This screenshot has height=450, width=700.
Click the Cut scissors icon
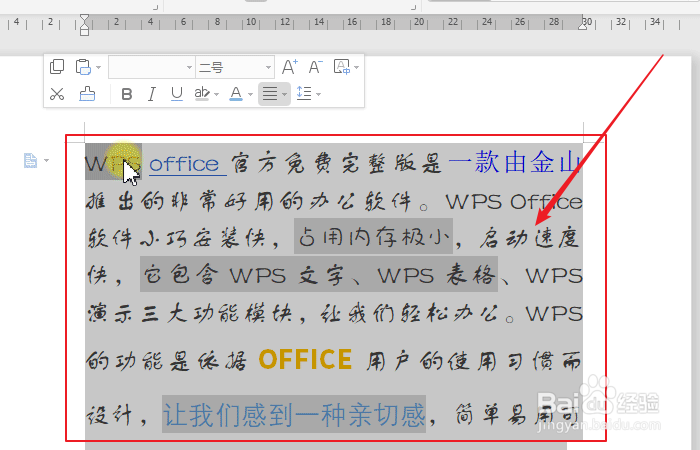pyautogui.click(x=57, y=94)
